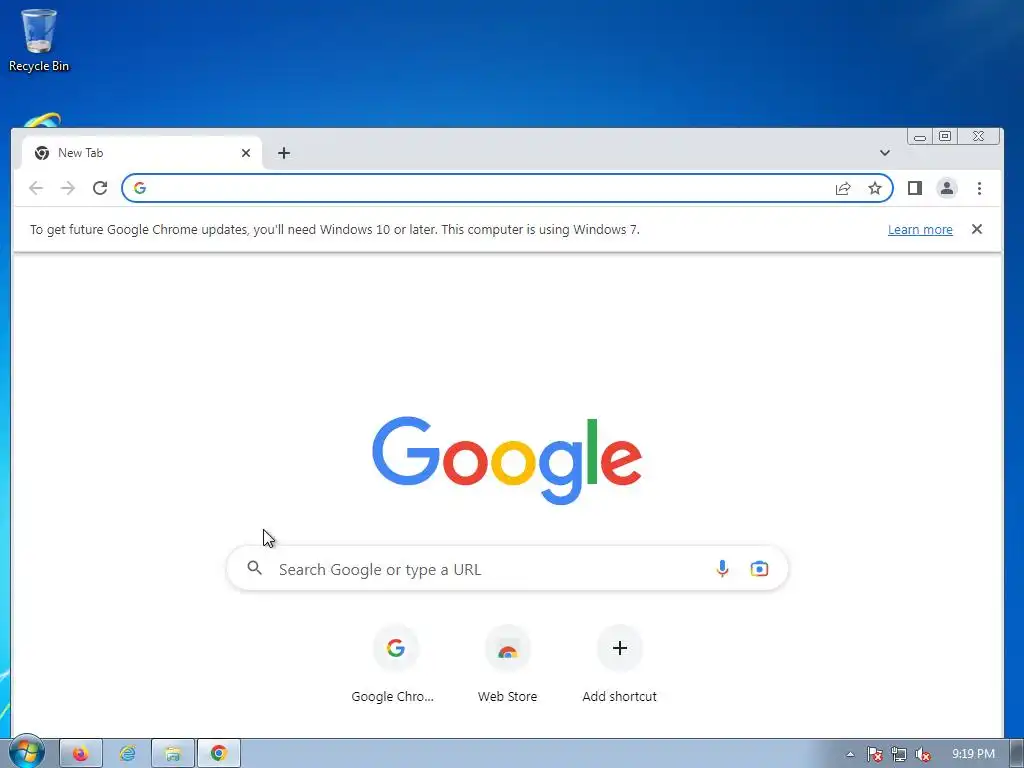The image size is (1024, 768).
Task: Open the profile avatar menu
Action: pos(946,188)
